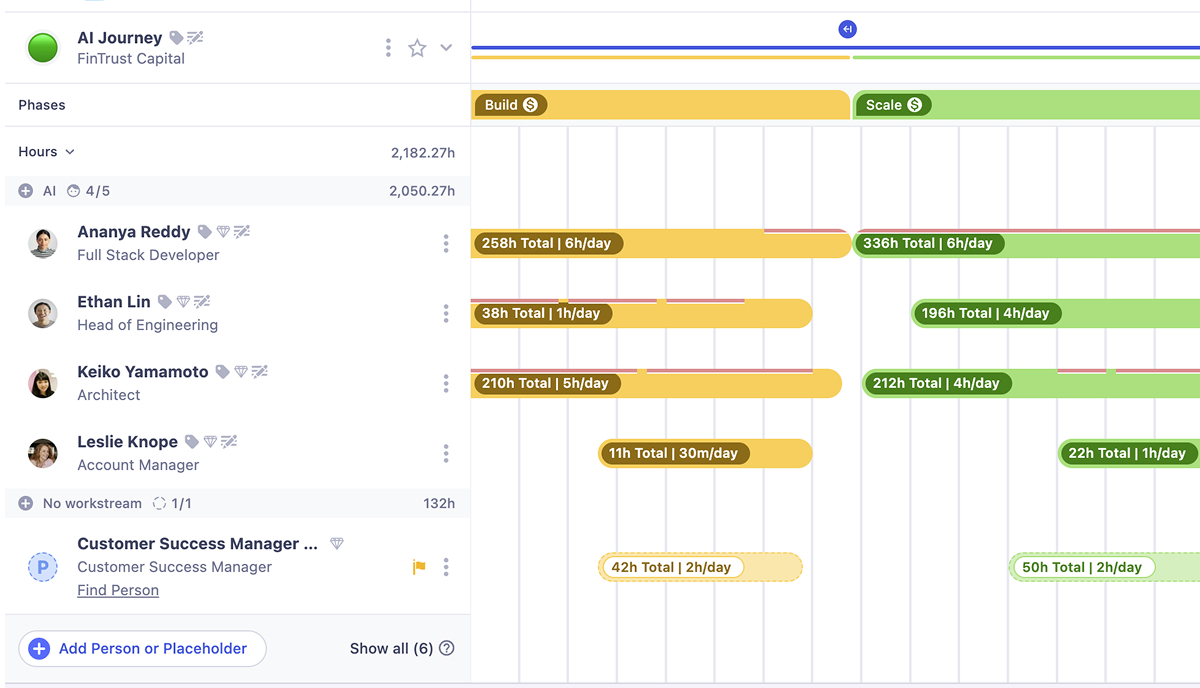Click the diamond icon next to Customer Success Manager
The image size is (1200, 688).
click(337, 544)
